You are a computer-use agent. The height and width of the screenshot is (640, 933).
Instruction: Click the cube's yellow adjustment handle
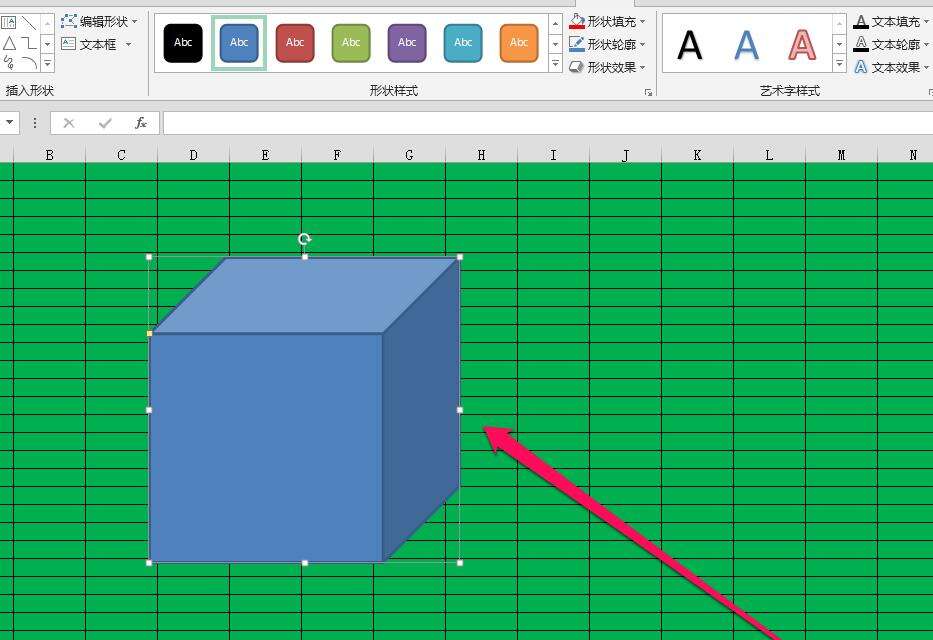149,334
